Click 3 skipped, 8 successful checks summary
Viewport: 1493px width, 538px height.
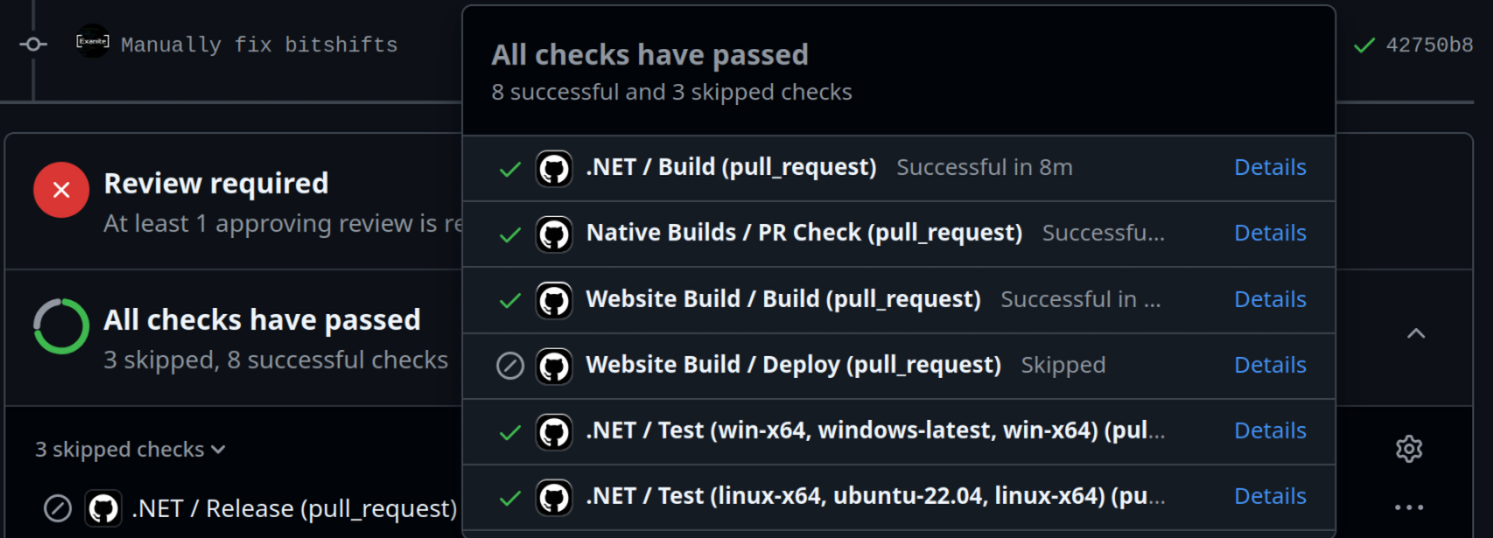click(276, 360)
